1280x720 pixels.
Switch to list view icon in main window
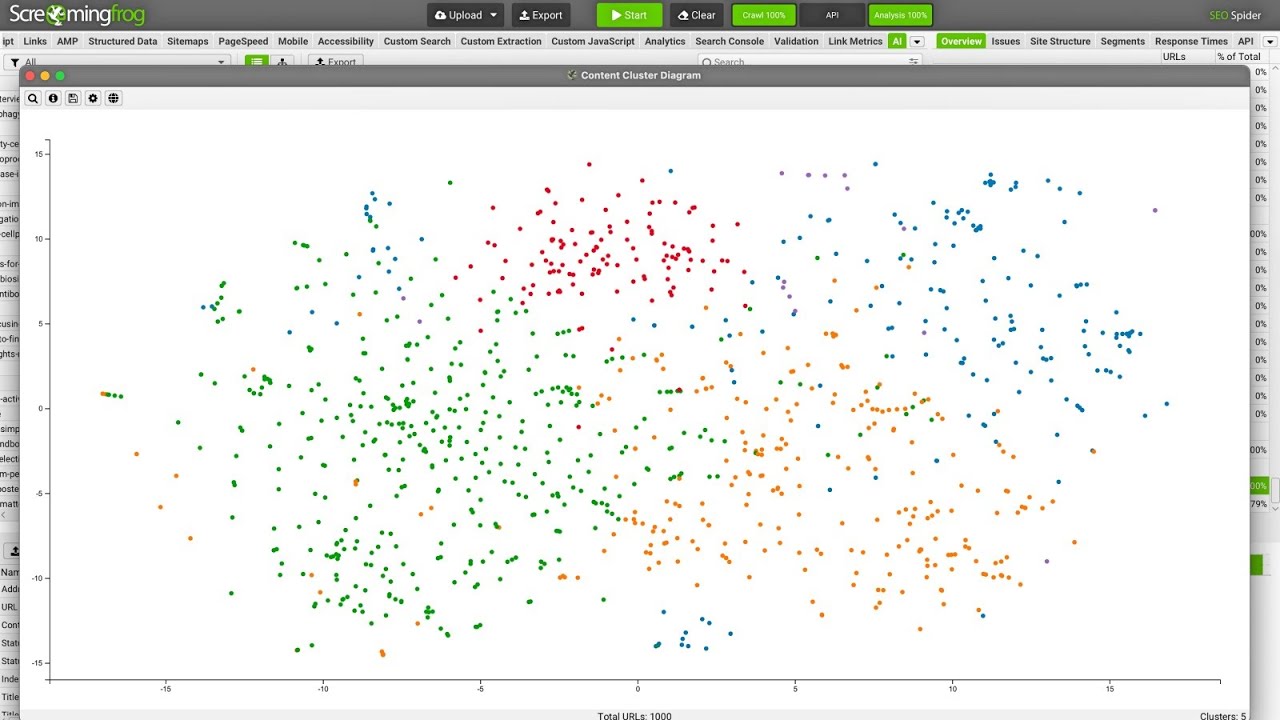[x=257, y=62]
